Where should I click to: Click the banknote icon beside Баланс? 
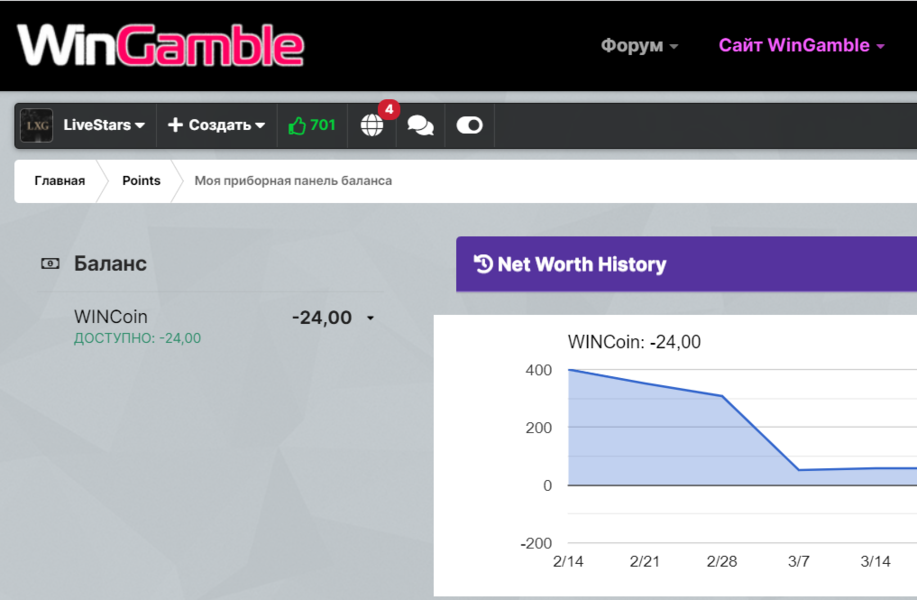point(50,264)
